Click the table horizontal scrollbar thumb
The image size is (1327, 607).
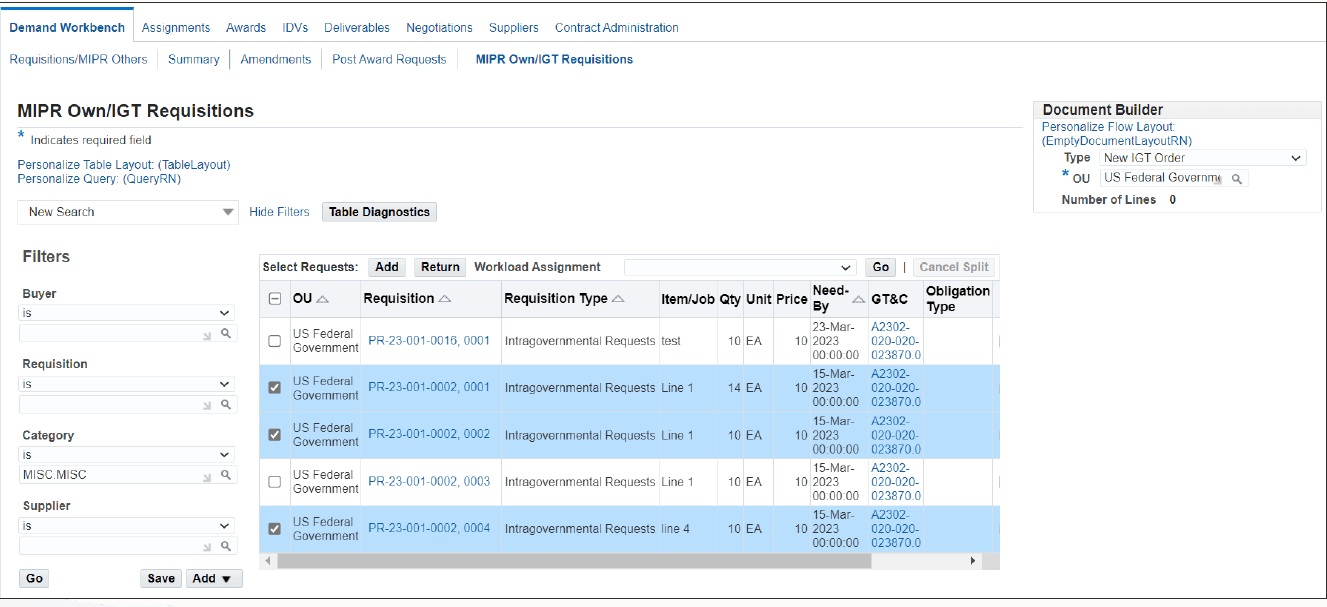tap(574, 561)
